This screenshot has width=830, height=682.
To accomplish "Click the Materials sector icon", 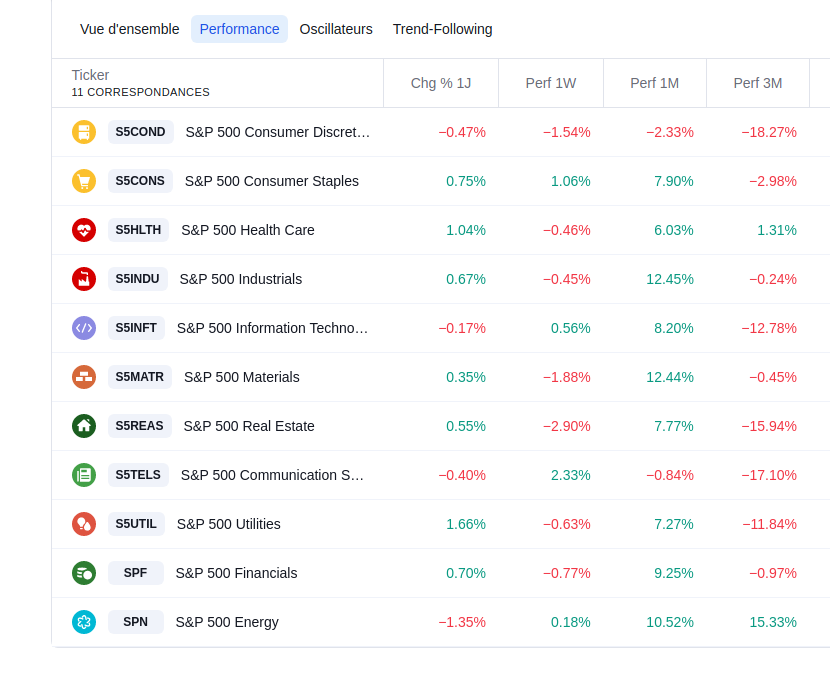I will click(x=84, y=377).
